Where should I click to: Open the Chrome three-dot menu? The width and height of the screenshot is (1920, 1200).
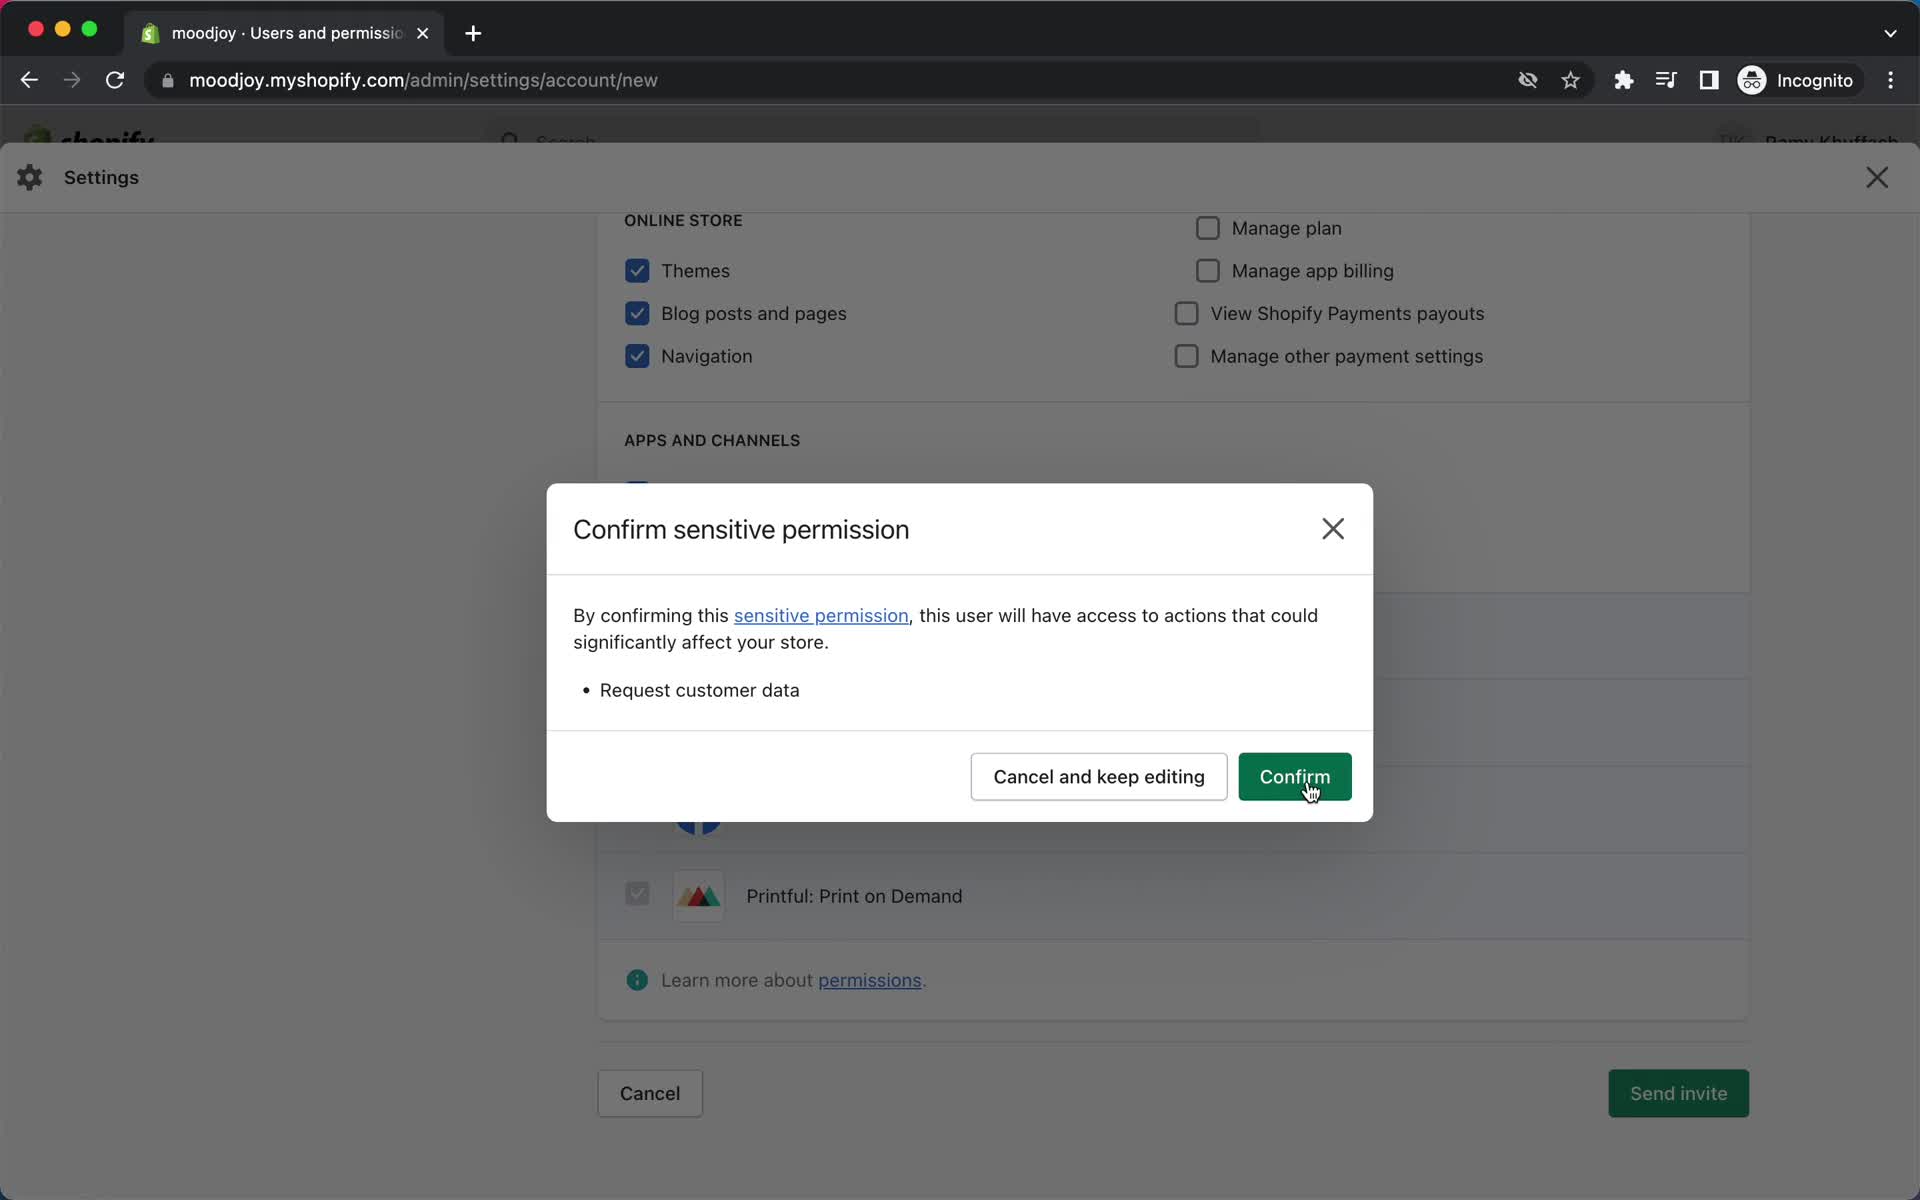click(x=1890, y=80)
